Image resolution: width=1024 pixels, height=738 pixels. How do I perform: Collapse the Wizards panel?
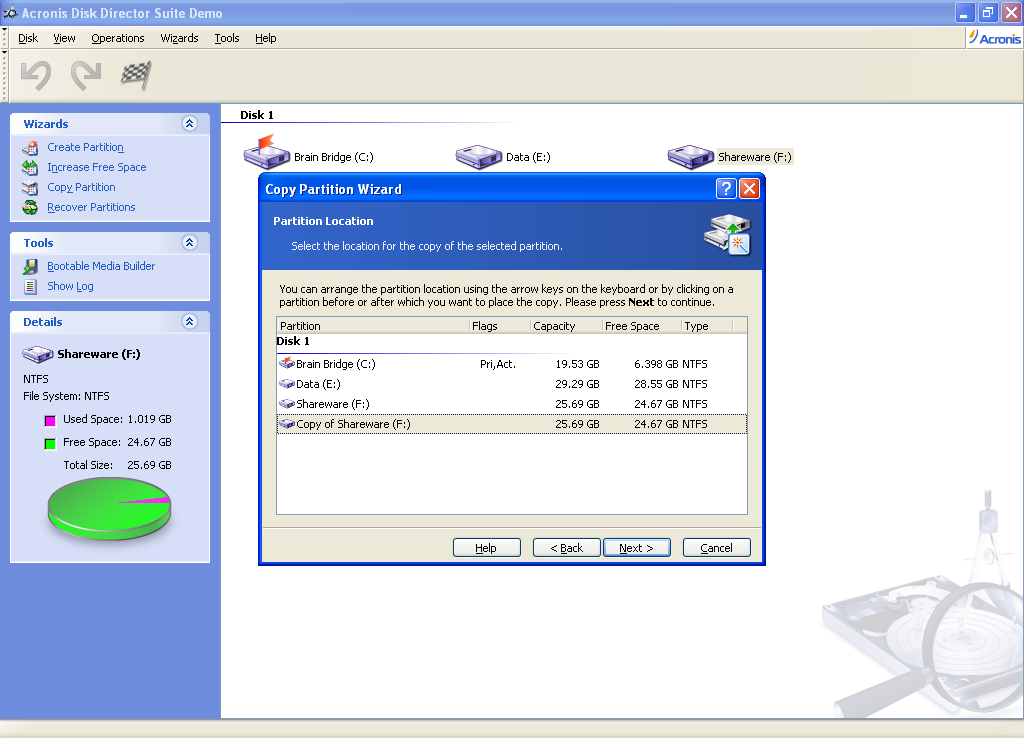(189, 123)
